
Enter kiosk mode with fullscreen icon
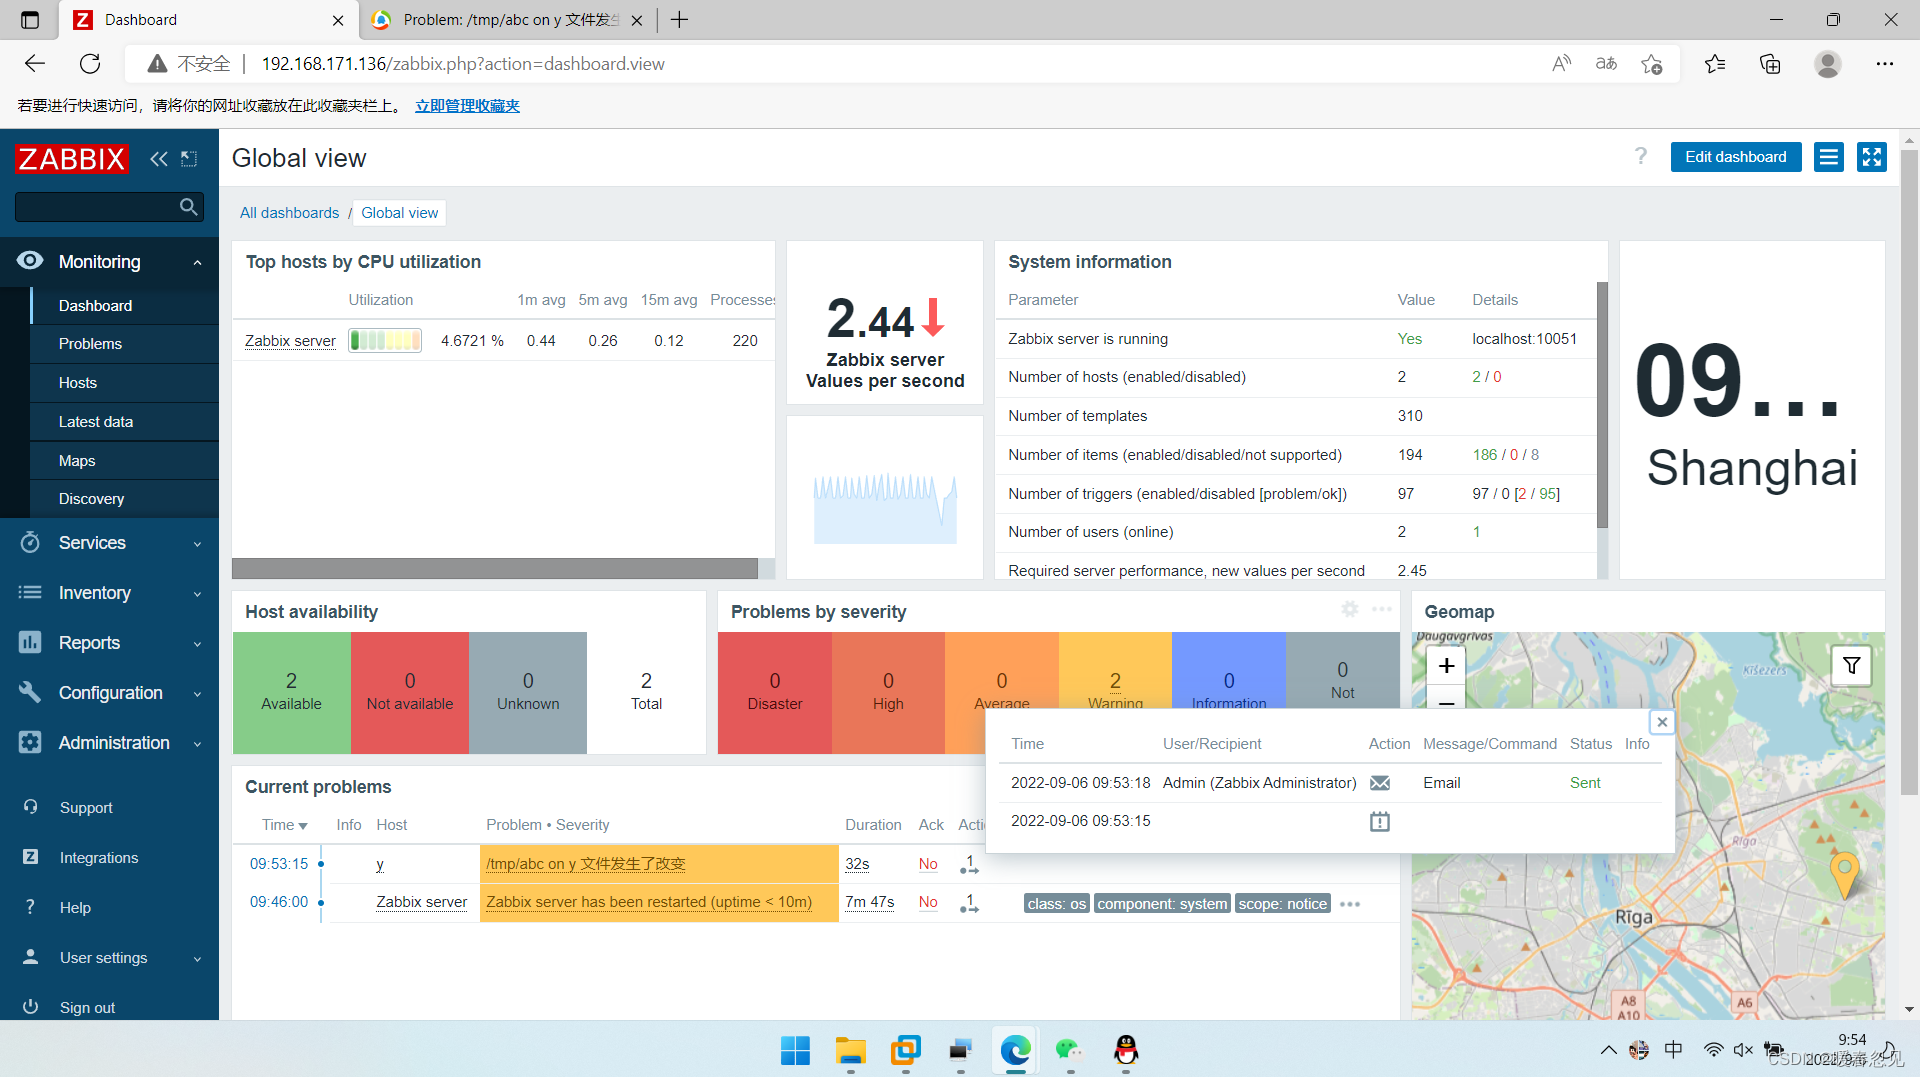coord(1872,157)
